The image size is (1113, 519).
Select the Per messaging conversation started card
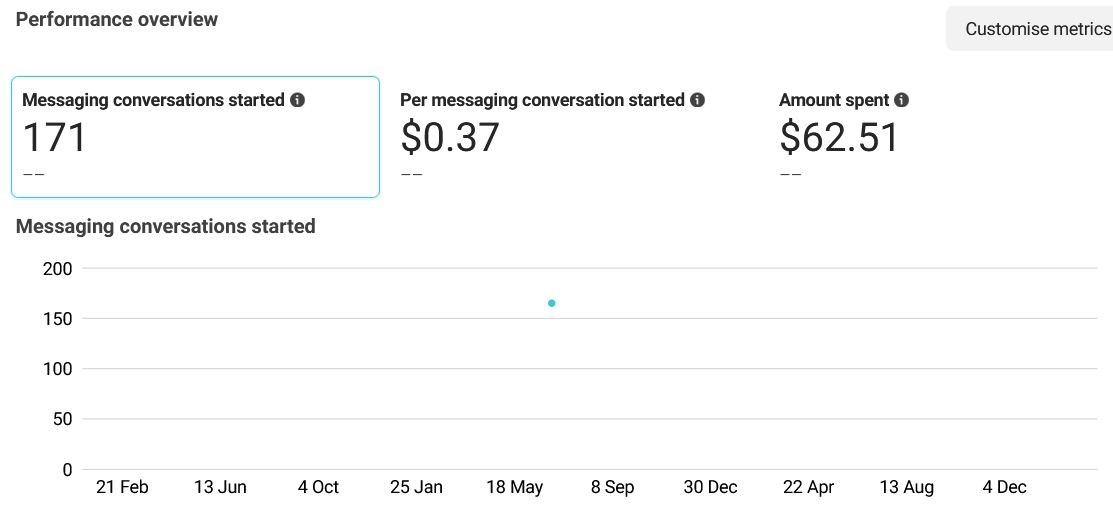tap(570, 137)
